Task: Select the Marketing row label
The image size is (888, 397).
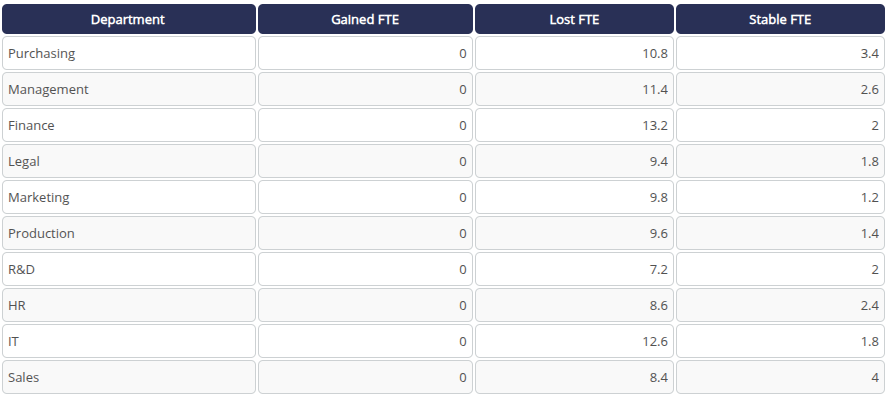Action: click(x=129, y=197)
